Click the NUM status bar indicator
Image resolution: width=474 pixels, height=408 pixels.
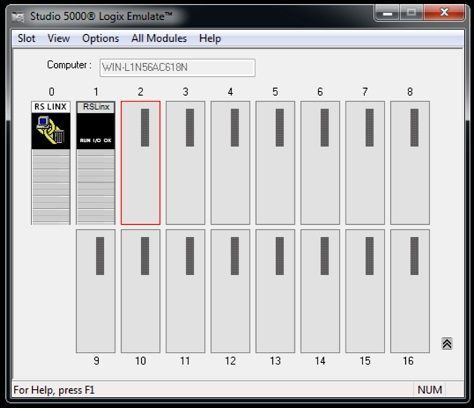(430, 390)
